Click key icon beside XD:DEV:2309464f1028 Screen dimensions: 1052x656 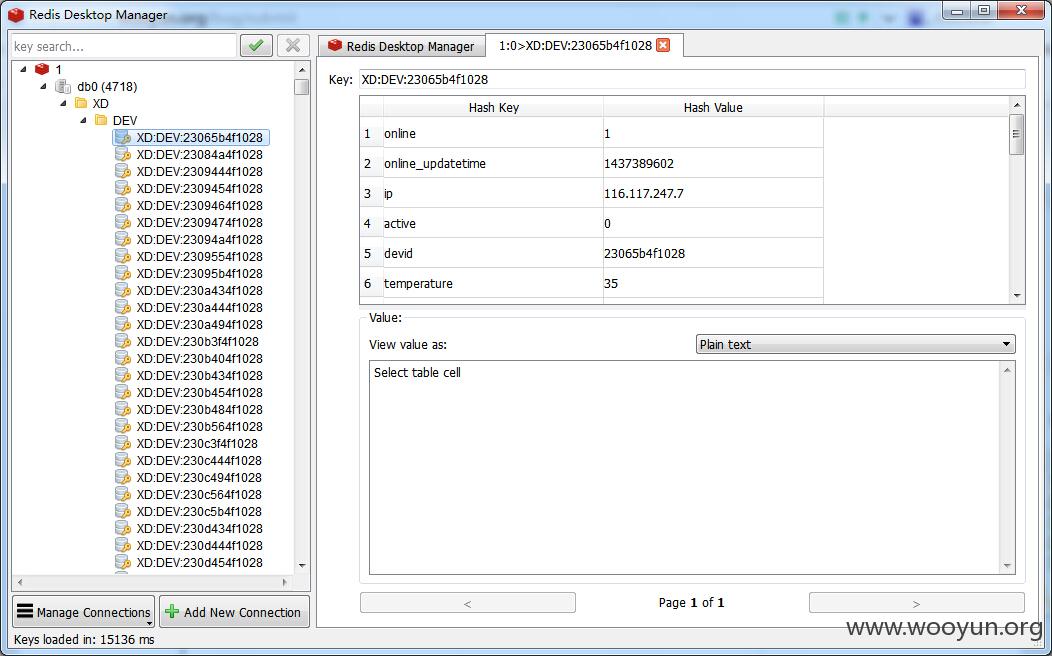[123, 205]
